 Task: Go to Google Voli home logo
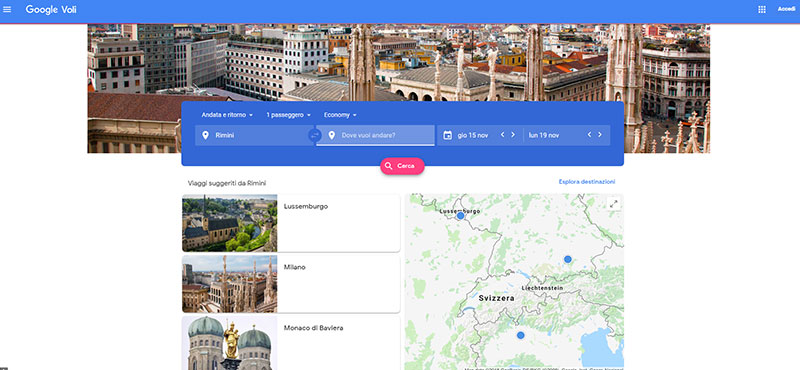(x=51, y=9)
